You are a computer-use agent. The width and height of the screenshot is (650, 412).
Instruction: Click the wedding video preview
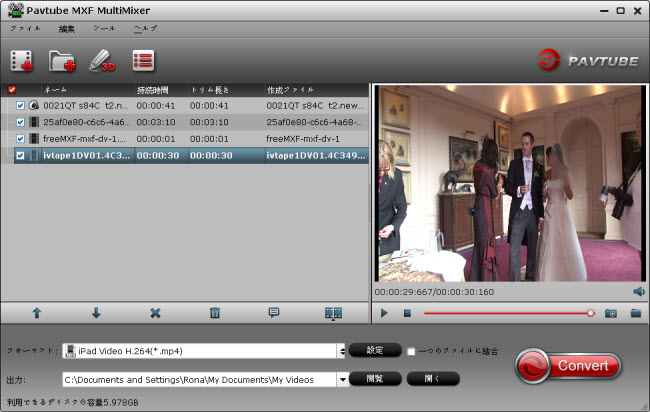(x=509, y=184)
